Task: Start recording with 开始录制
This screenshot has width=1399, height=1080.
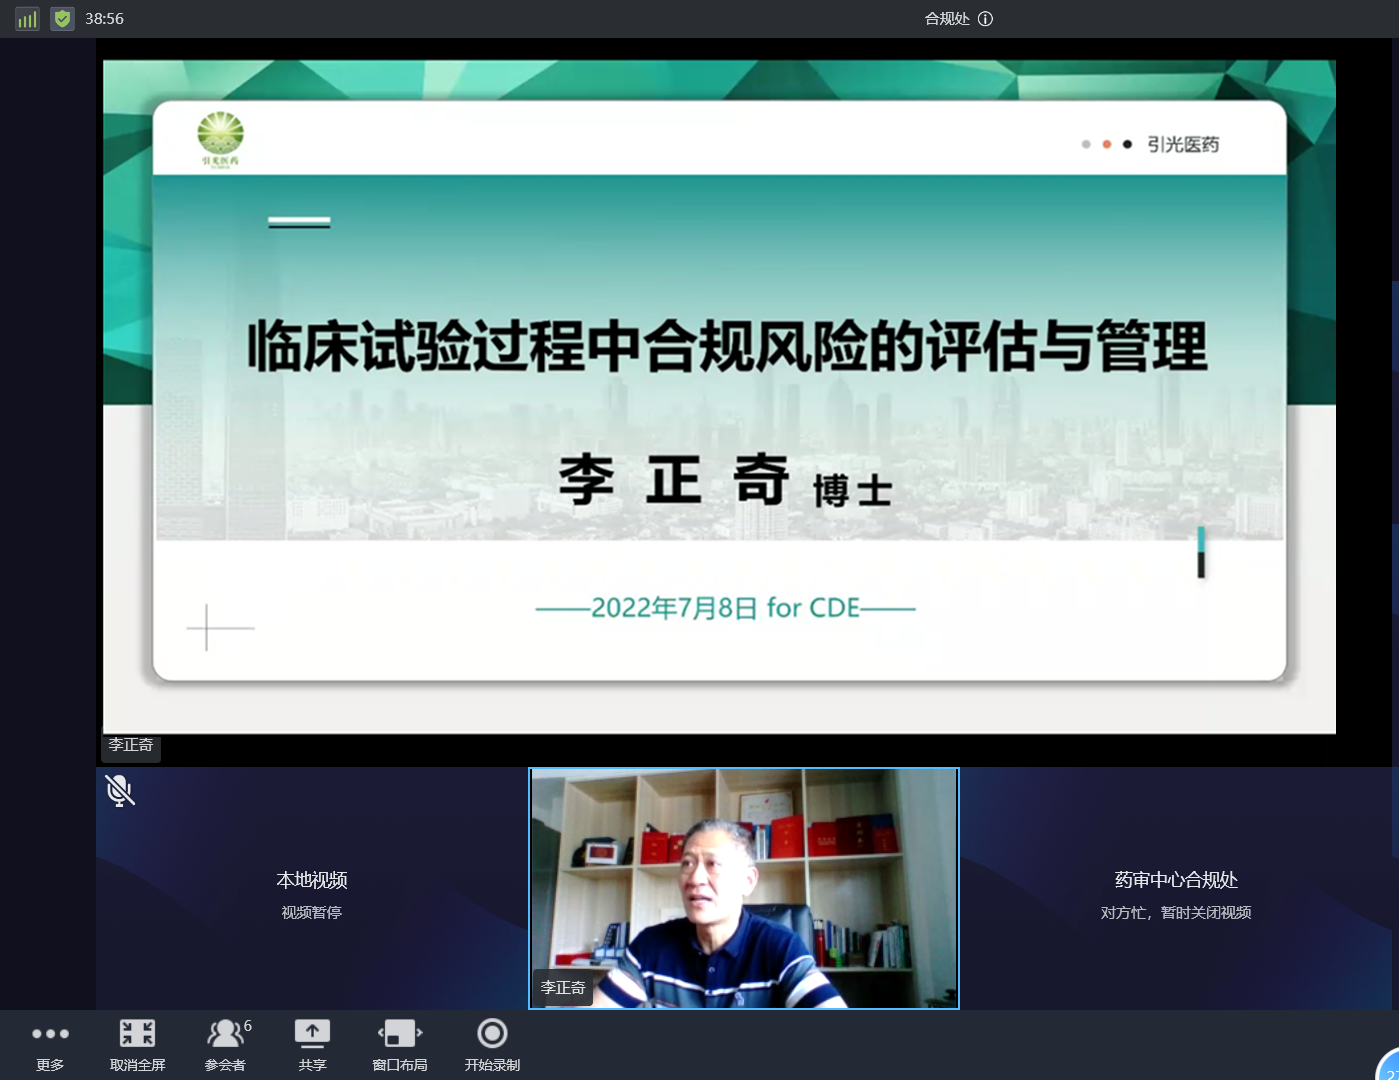Action: [x=492, y=1044]
